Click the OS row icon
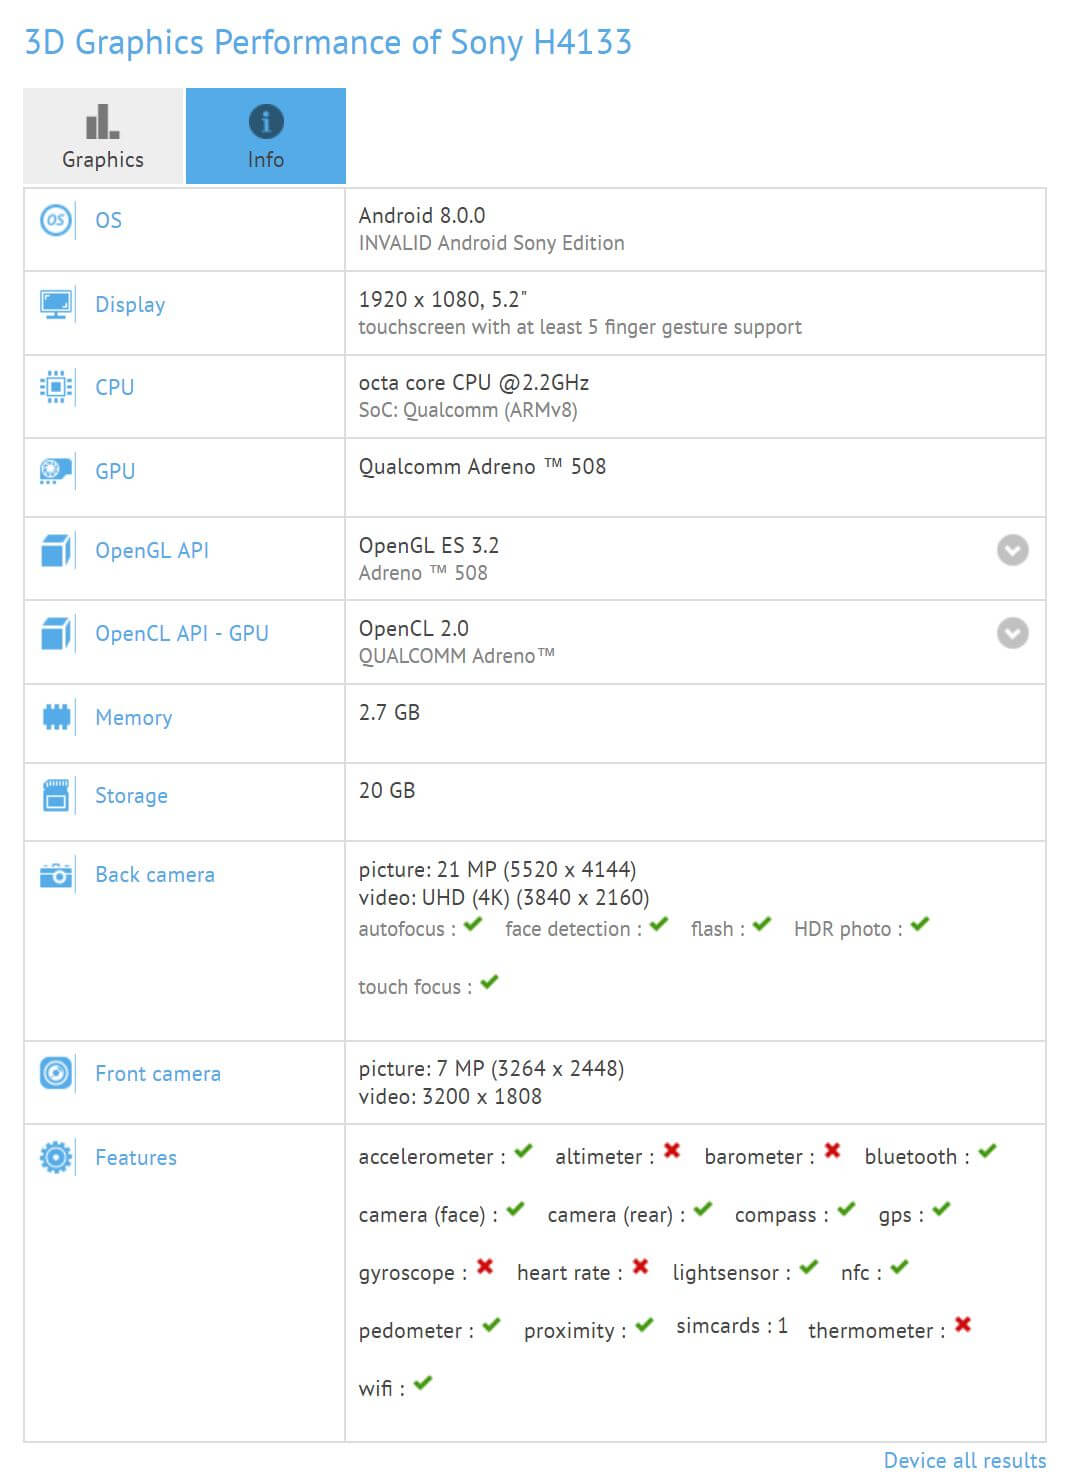The image size is (1067, 1484). click(x=57, y=219)
